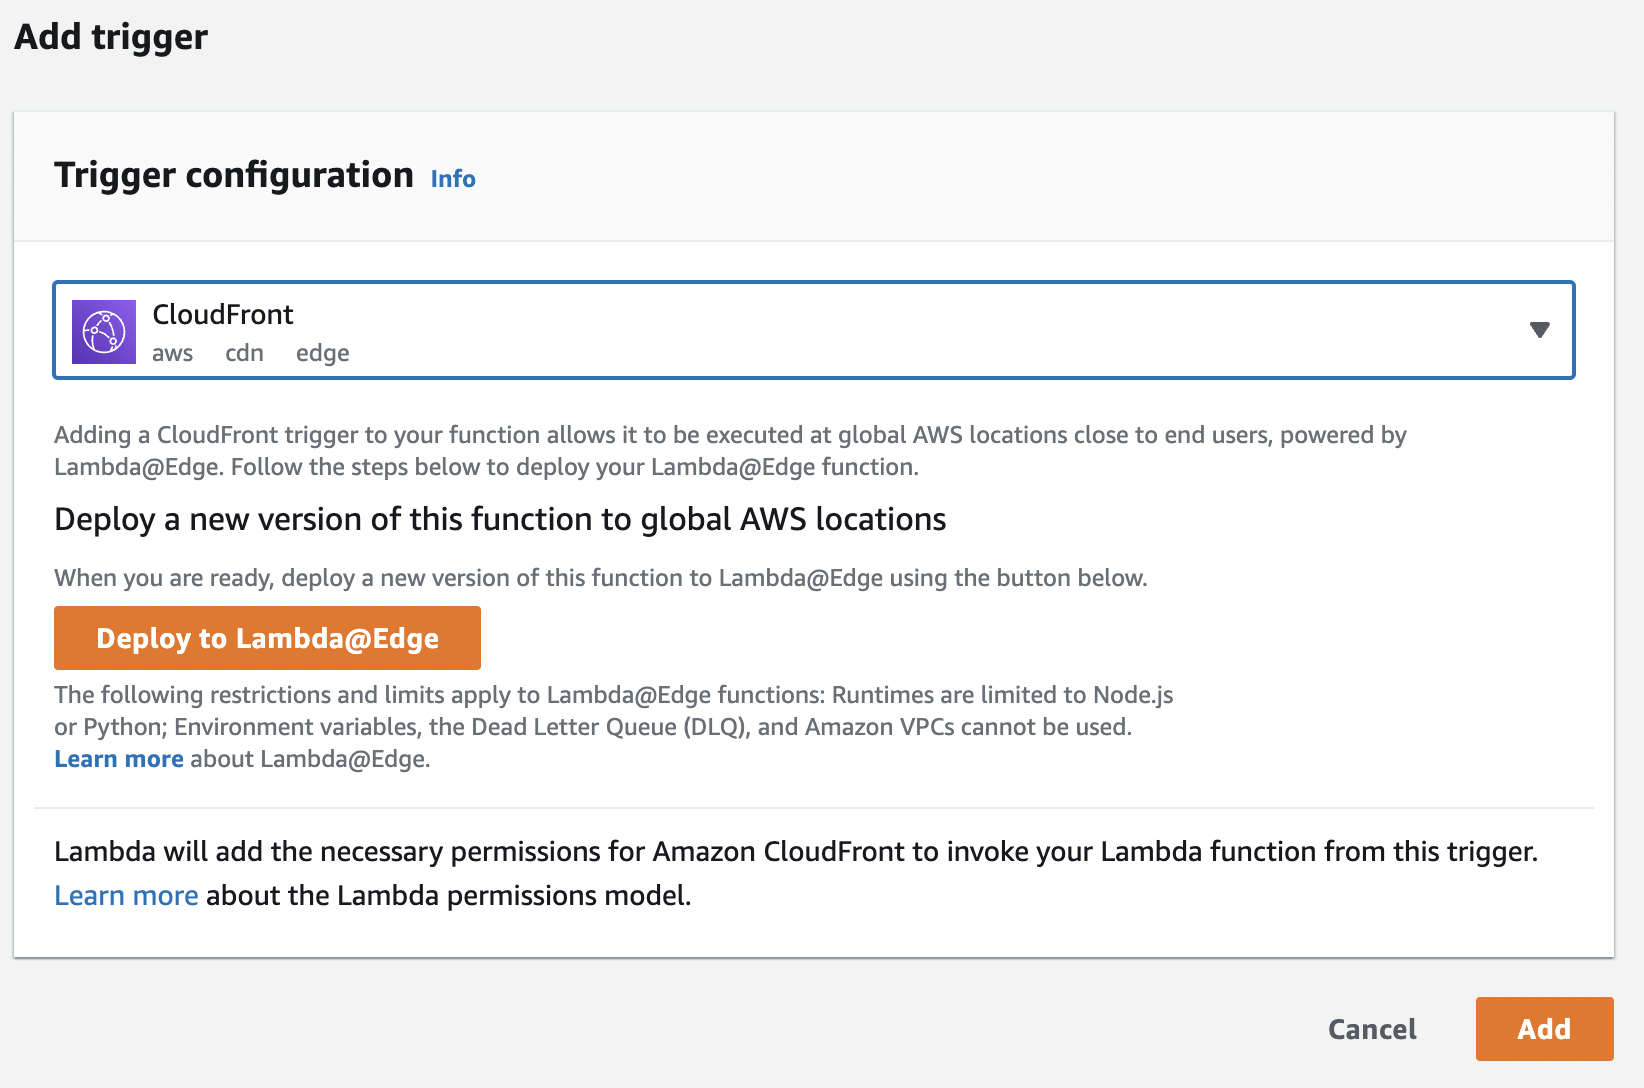The image size is (1644, 1088).
Task: Click the 'aws' tag under CloudFront
Action: click(172, 354)
